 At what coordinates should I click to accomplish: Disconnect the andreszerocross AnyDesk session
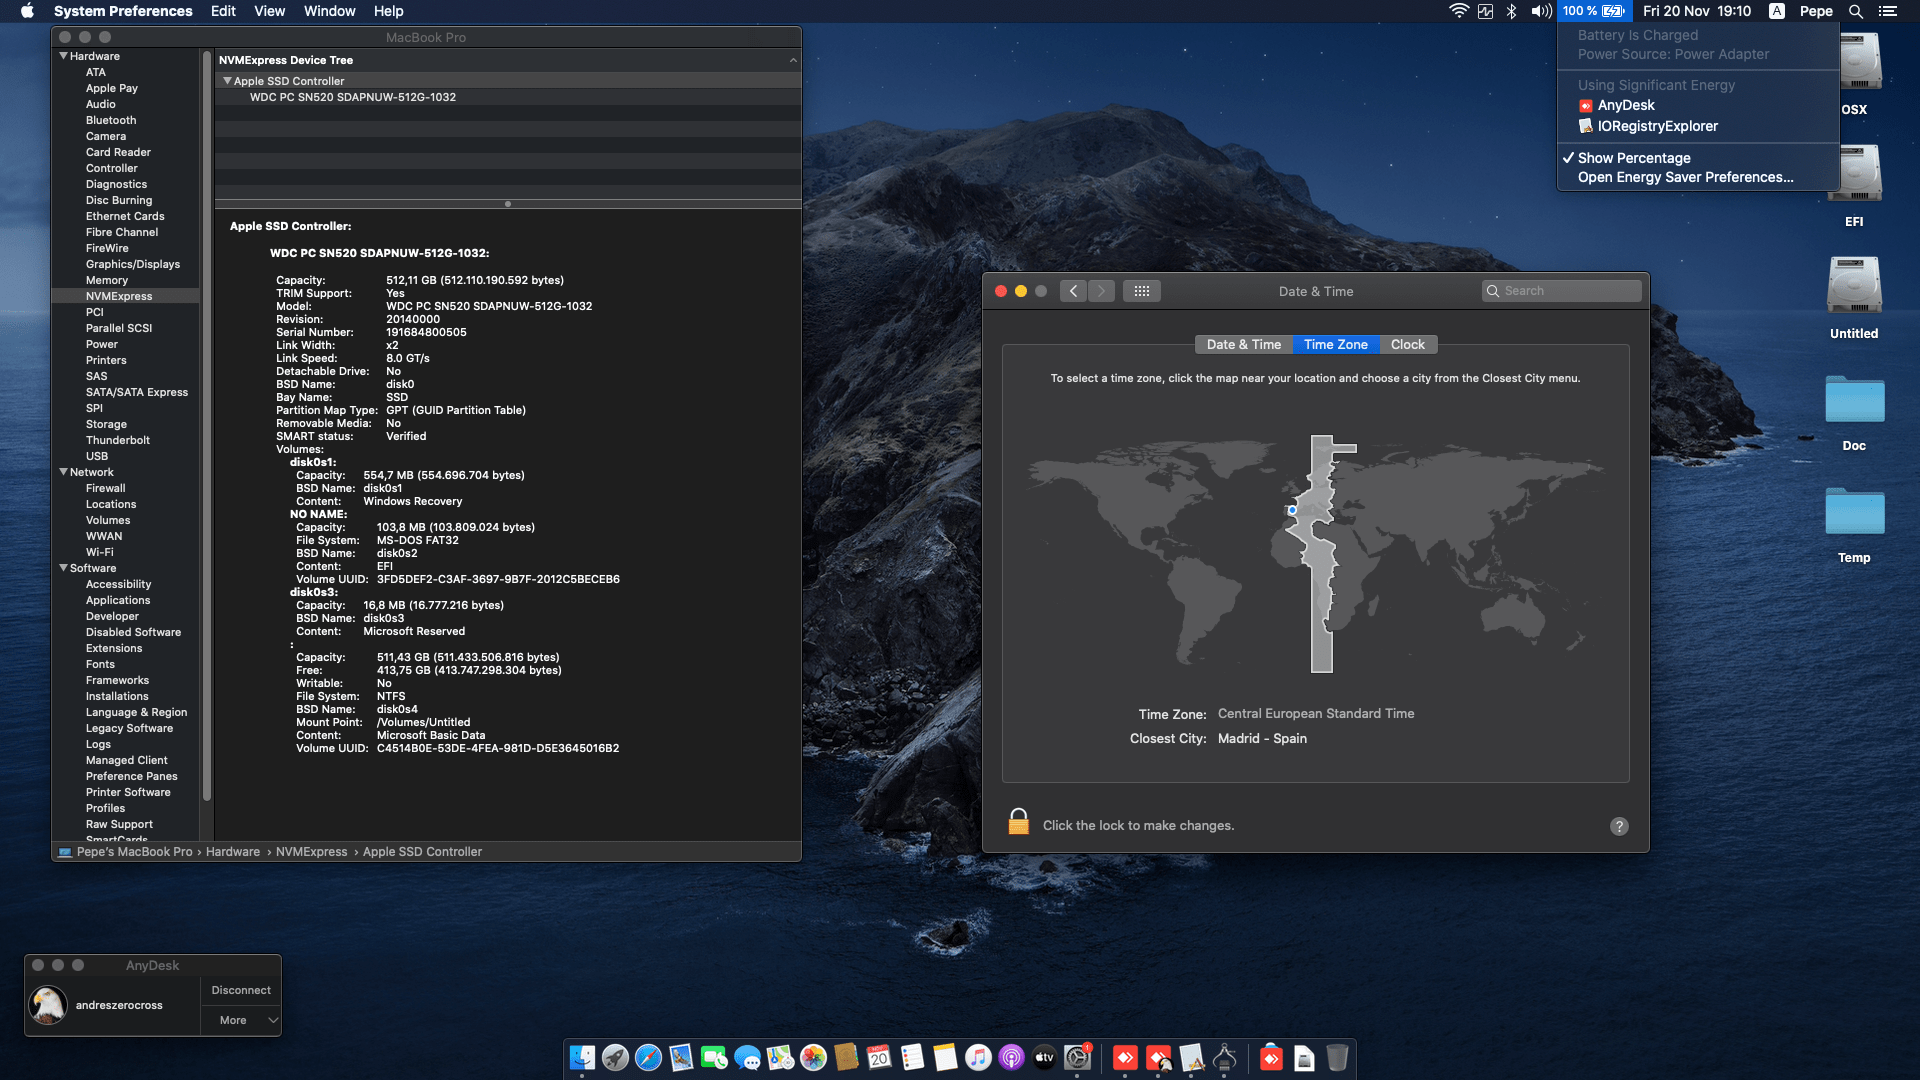[240, 989]
